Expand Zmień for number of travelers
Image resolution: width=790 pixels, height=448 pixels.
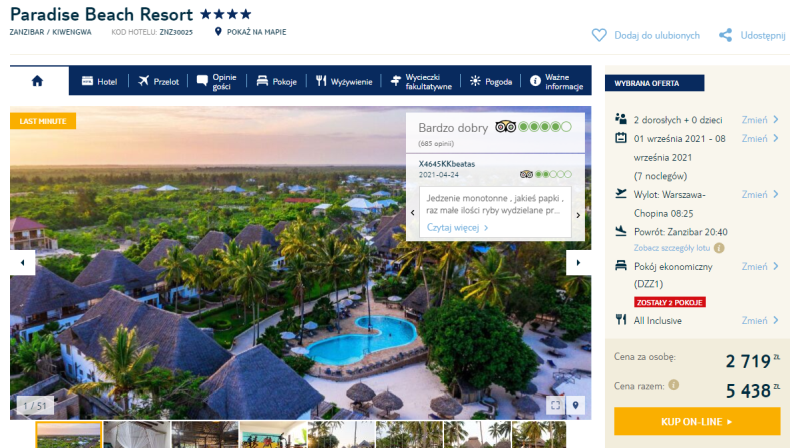pos(760,120)
